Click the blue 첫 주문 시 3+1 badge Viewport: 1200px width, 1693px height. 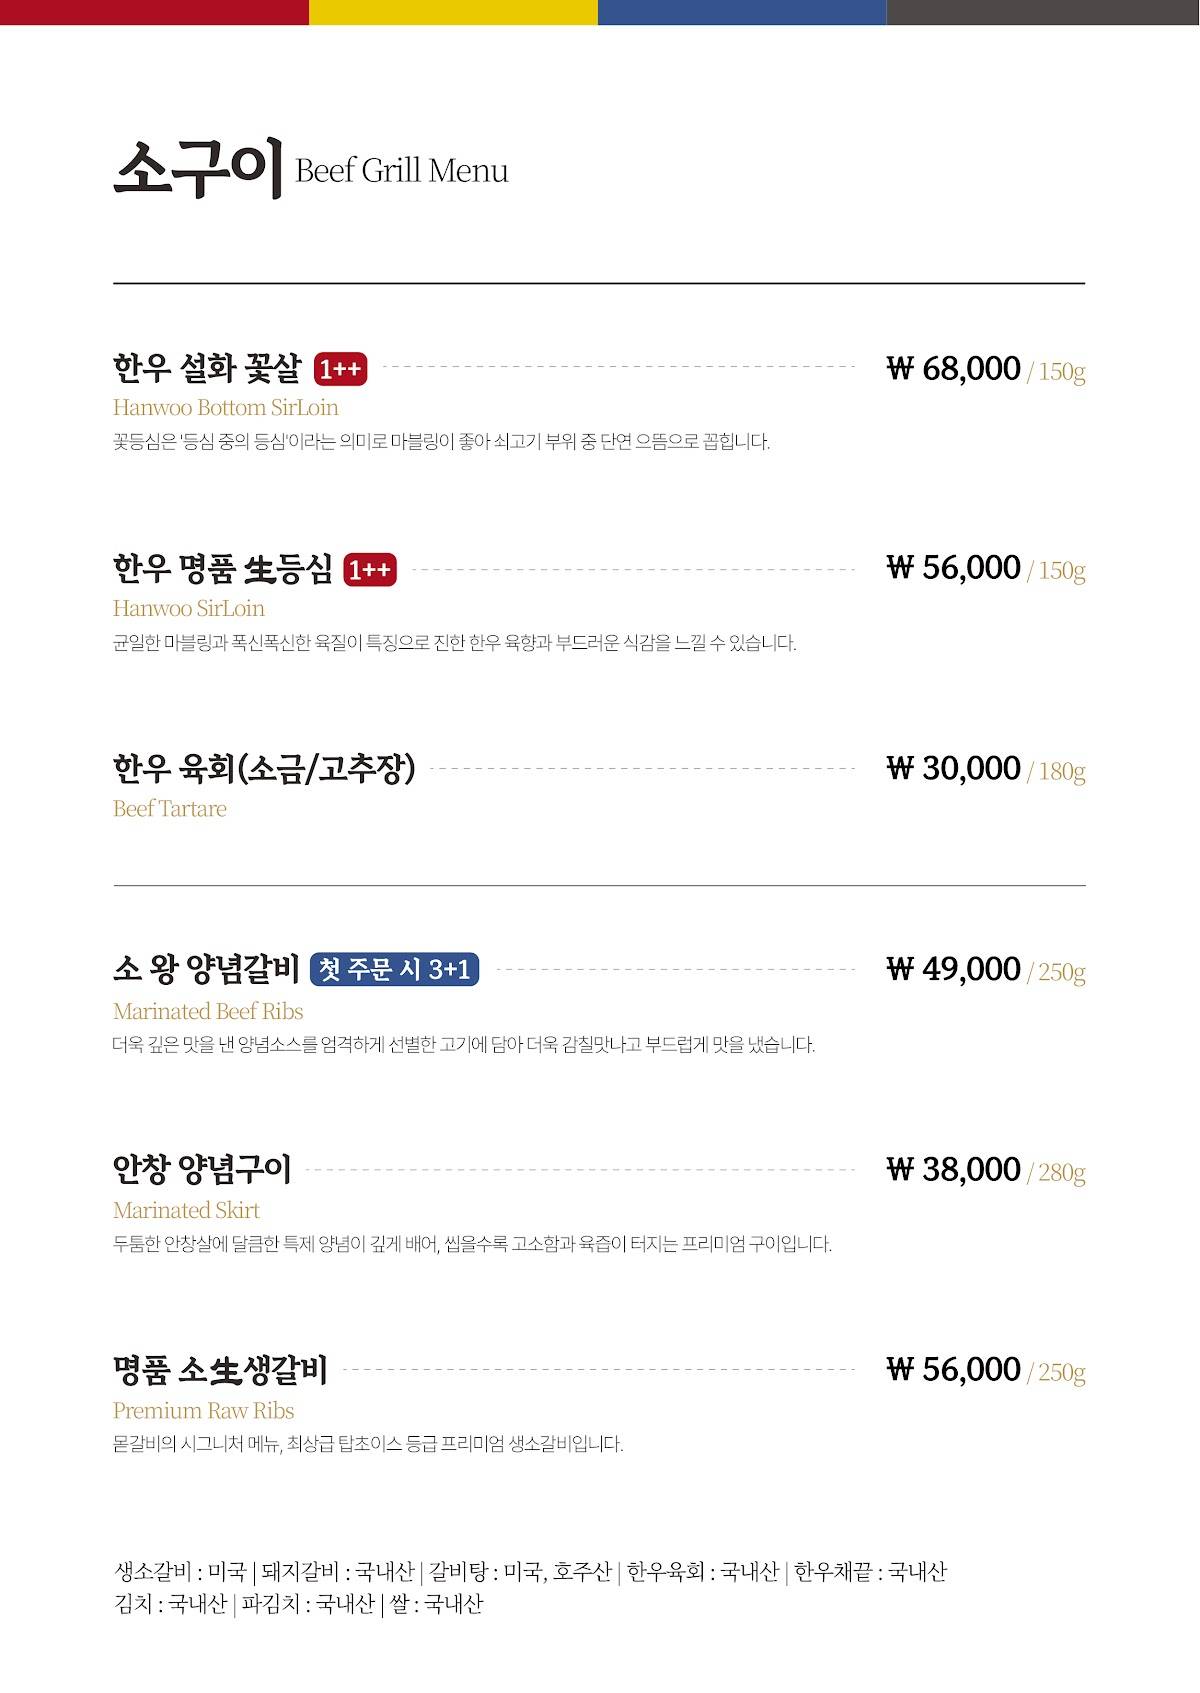click(x=394, y=969)
